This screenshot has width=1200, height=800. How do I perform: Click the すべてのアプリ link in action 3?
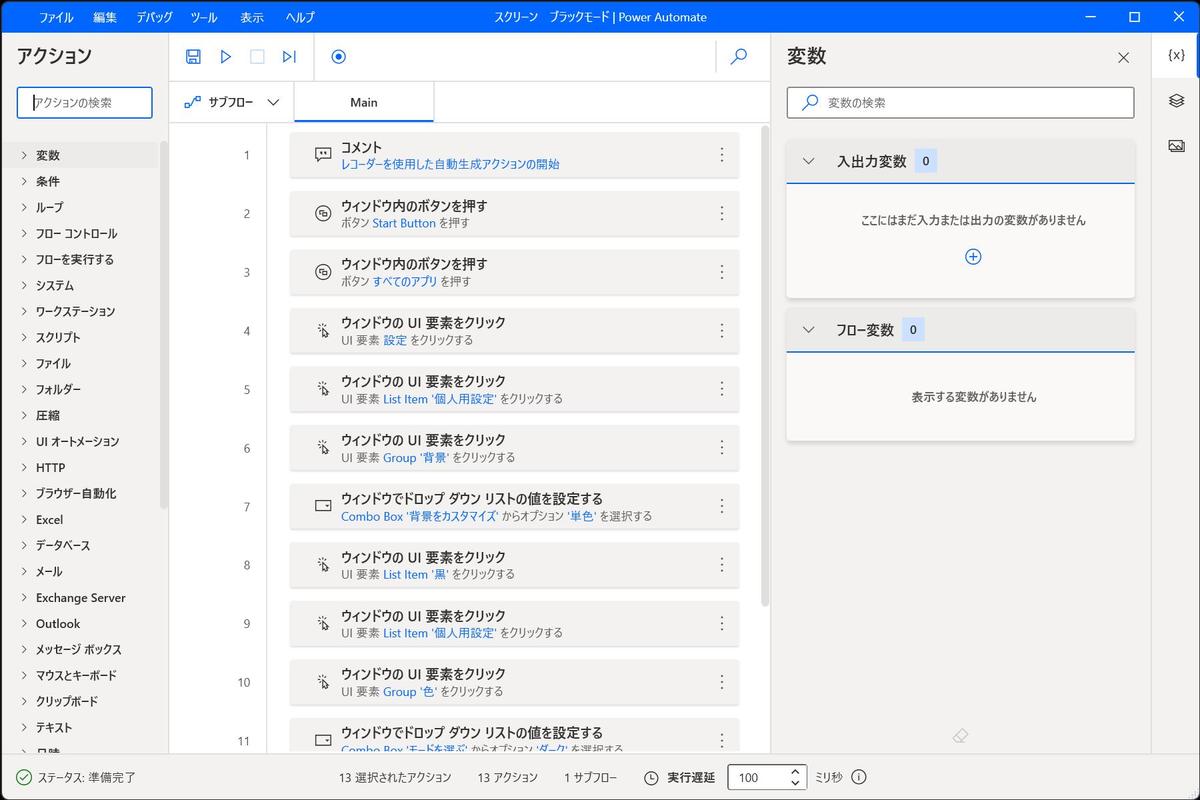405,282
